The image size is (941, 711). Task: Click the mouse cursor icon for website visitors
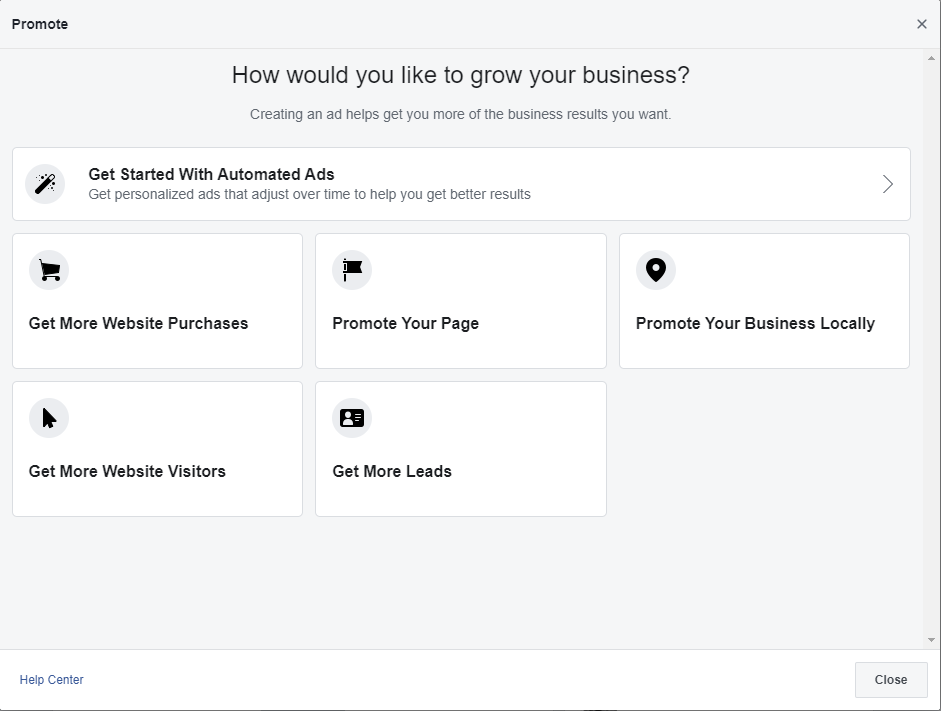pos(49,418)
